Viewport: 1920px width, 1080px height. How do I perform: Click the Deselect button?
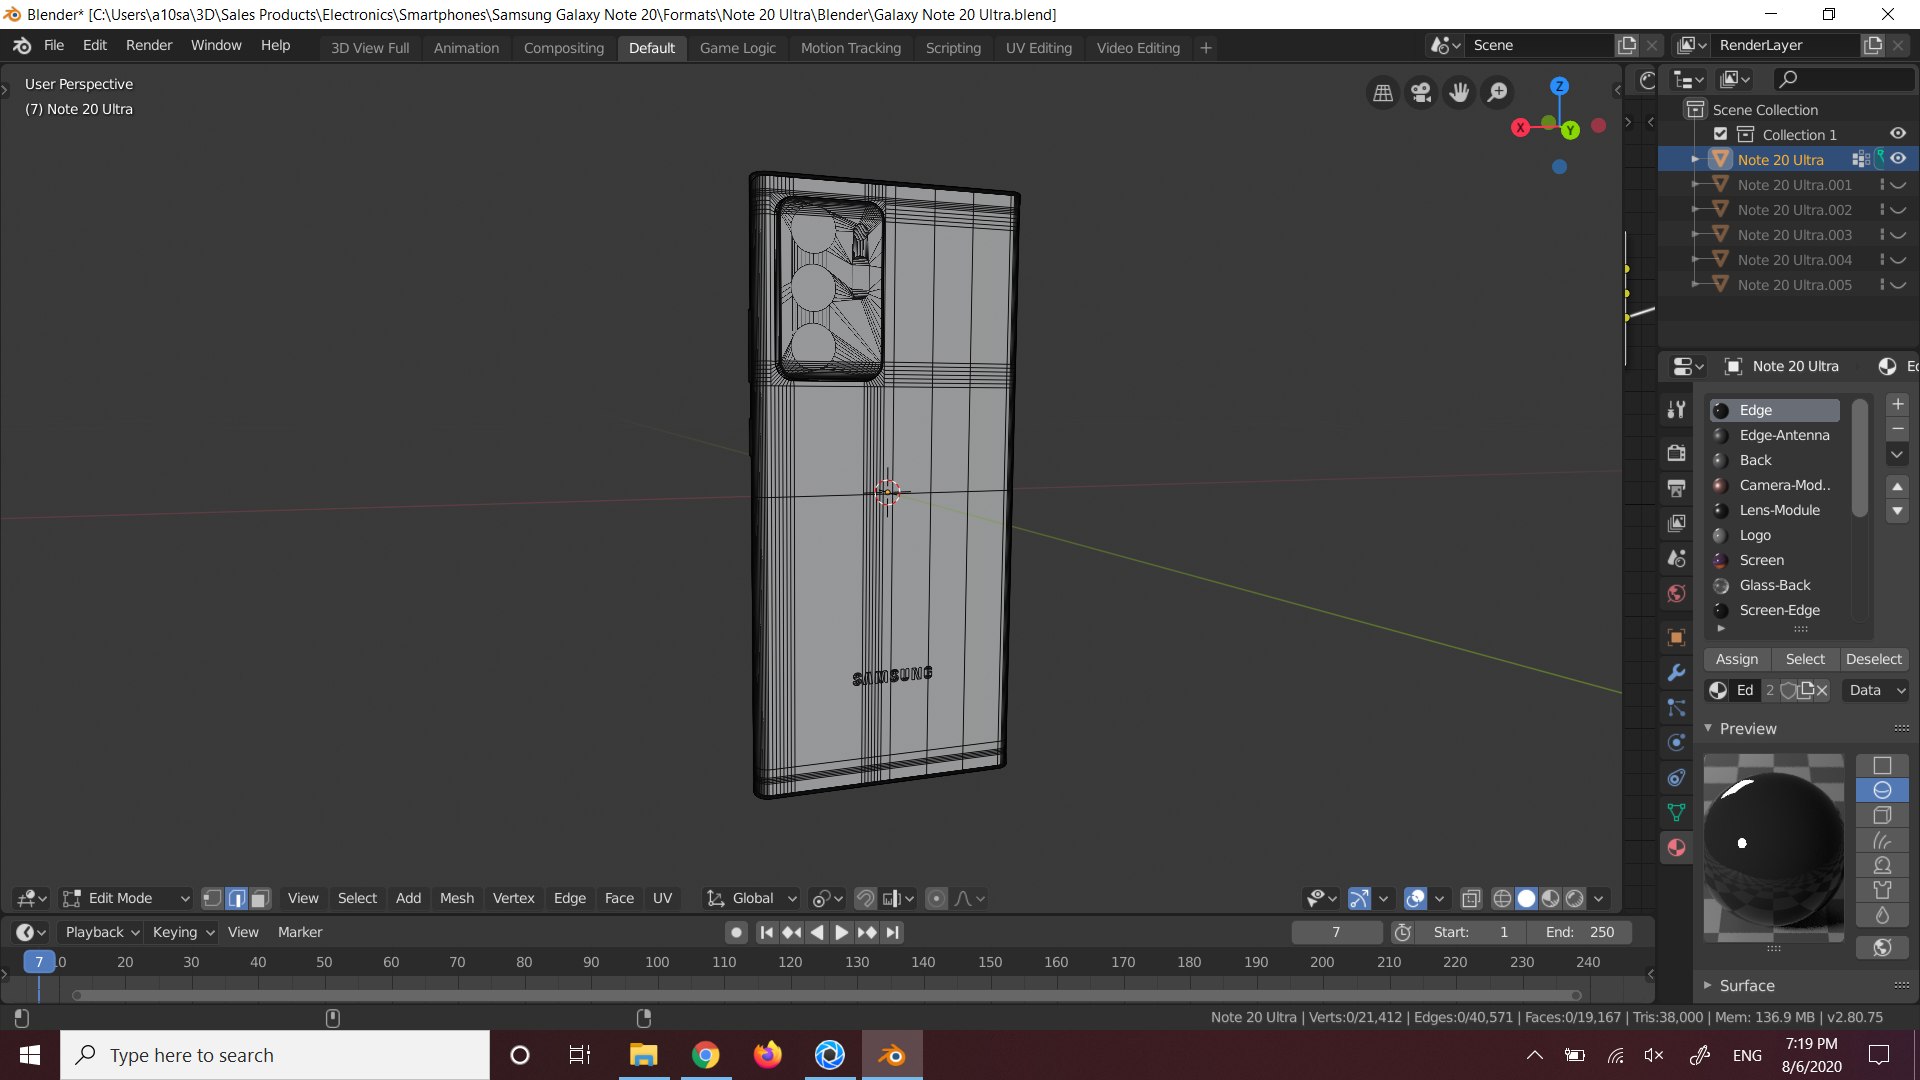tap(1874, 659)
